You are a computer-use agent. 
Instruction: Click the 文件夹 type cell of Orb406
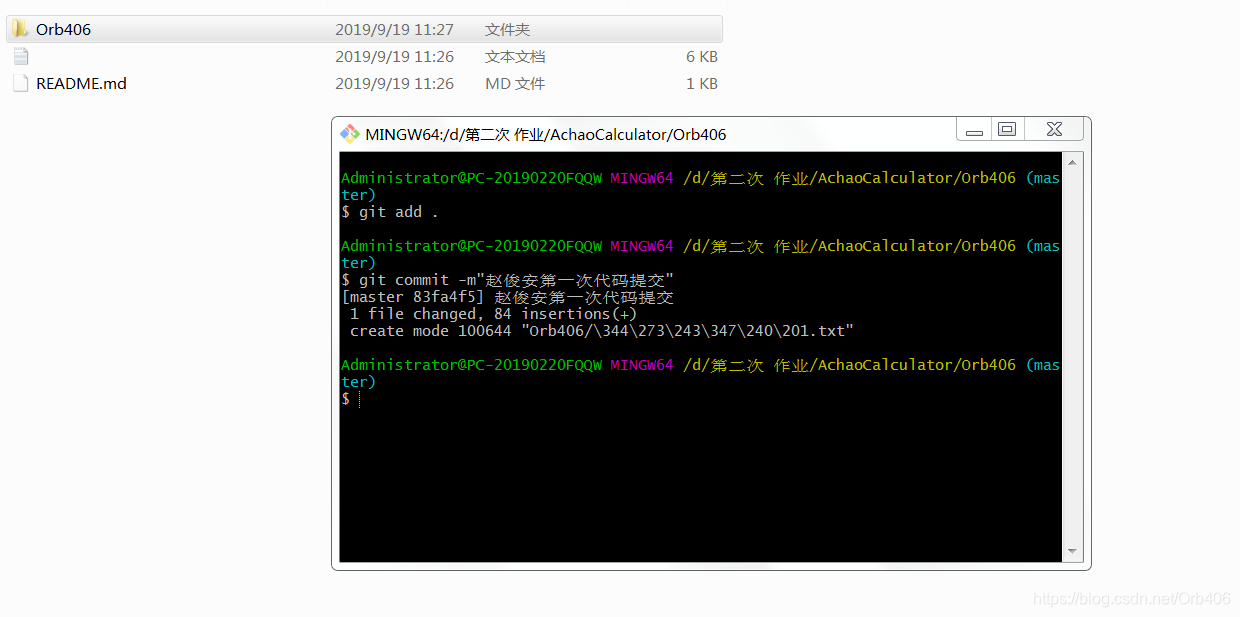507,30
